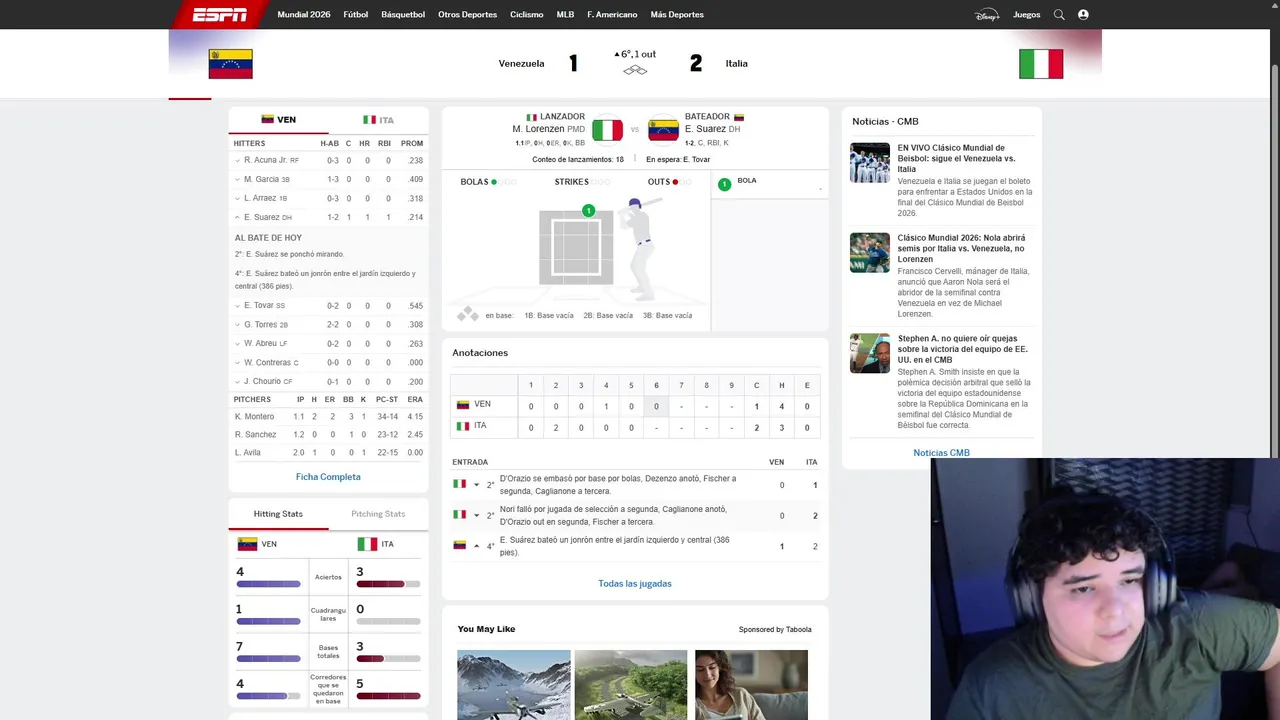
Task: Expand the Nori fielder's choice play
Action: tap(477, 516)
